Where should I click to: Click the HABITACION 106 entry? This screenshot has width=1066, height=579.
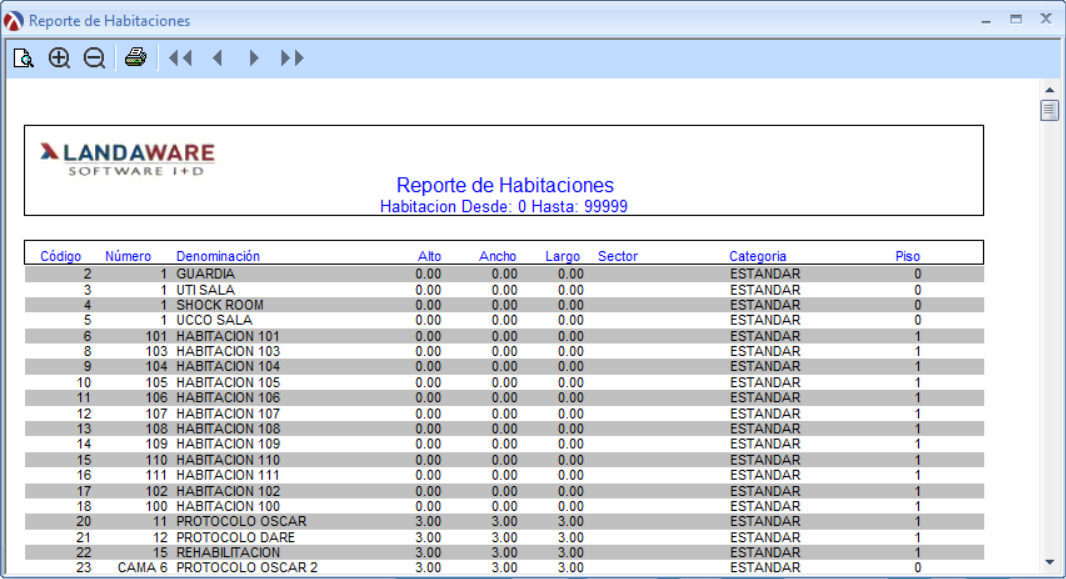(x=228, y=398)
